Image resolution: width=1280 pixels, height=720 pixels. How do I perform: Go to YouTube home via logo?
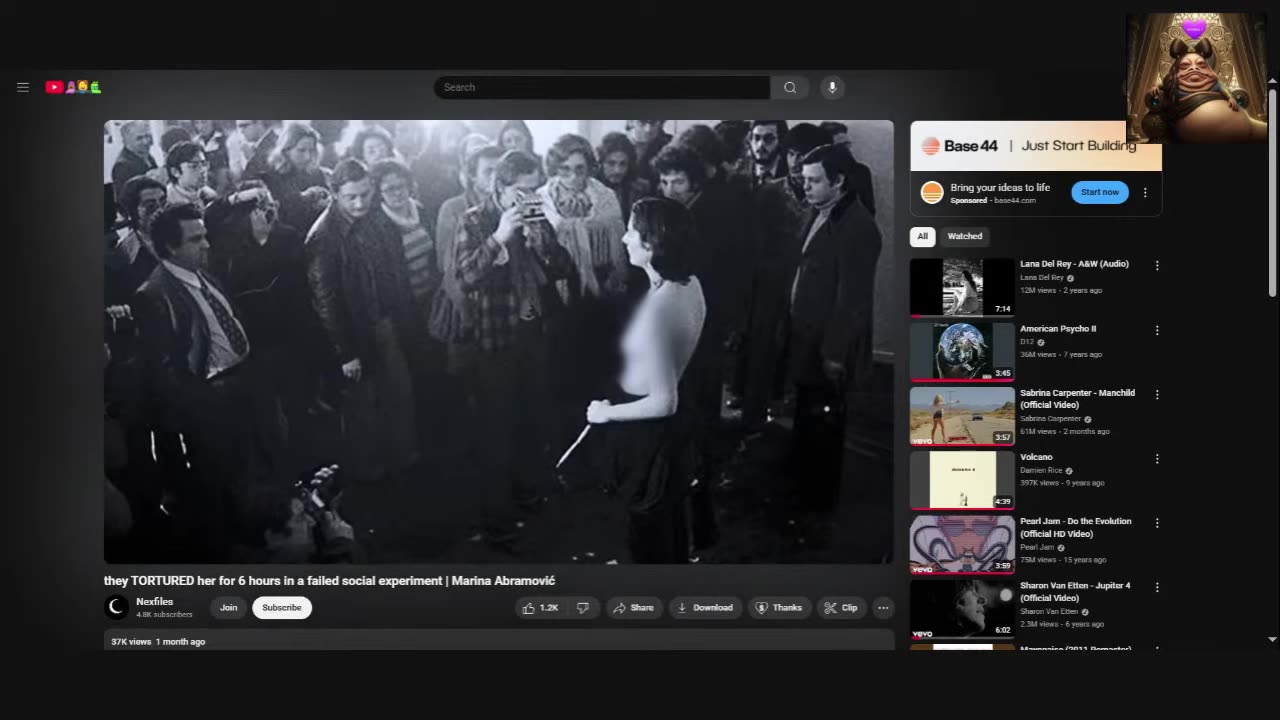[x=73, y=87]
